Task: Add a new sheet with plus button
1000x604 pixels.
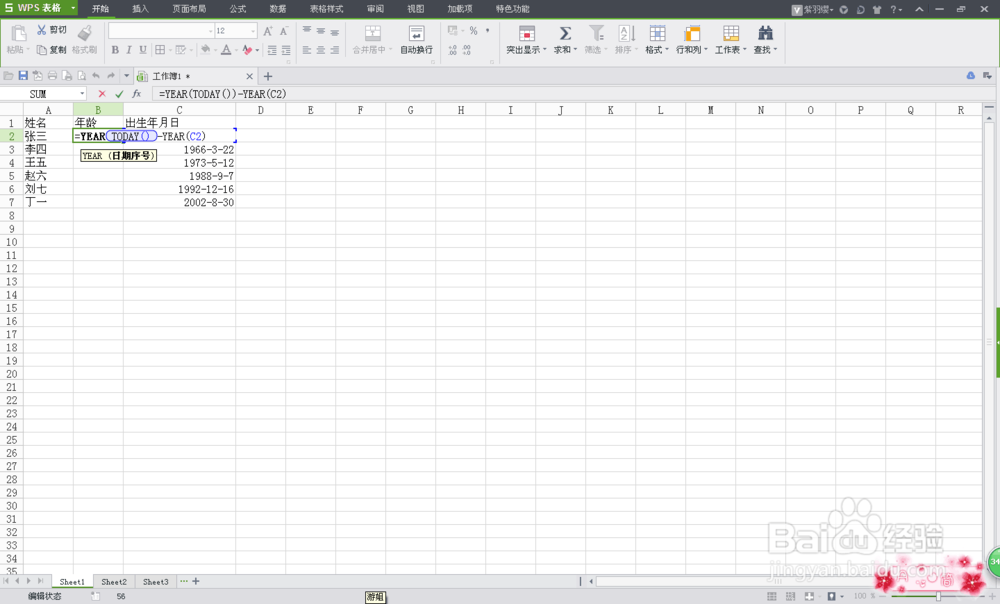Action: tap(196, 582)
